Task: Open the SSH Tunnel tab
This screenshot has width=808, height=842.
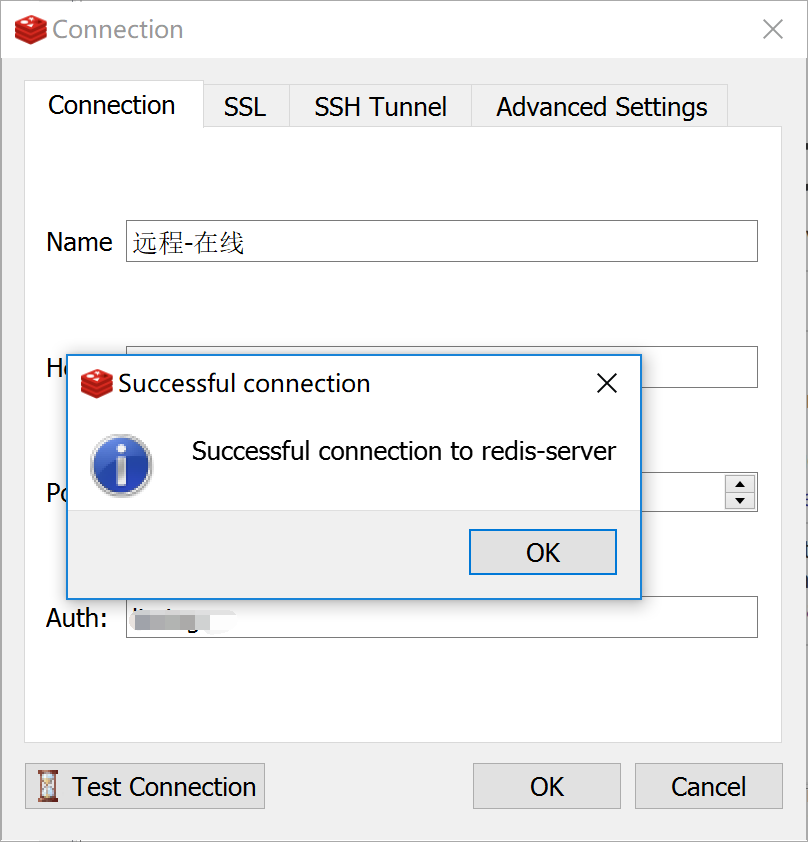Action: (x=380, y=107)
